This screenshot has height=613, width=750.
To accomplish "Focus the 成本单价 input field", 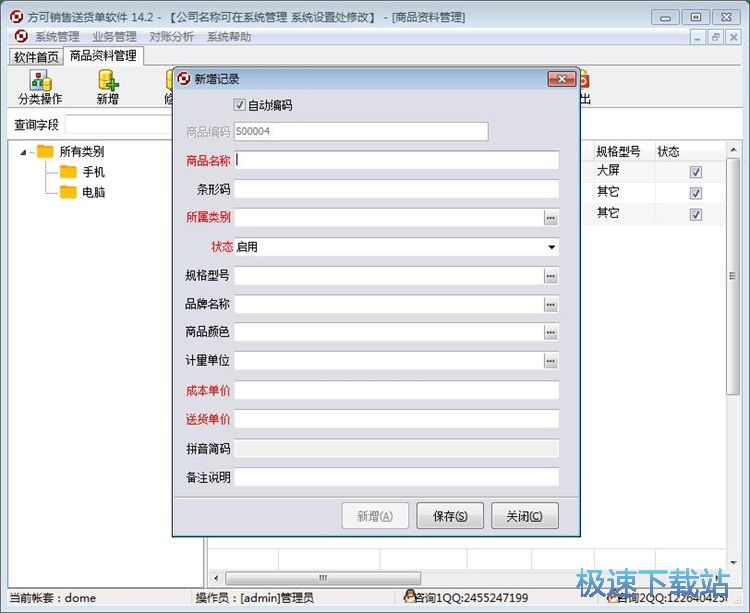I will pyautogui.click(x=397, y=390).
